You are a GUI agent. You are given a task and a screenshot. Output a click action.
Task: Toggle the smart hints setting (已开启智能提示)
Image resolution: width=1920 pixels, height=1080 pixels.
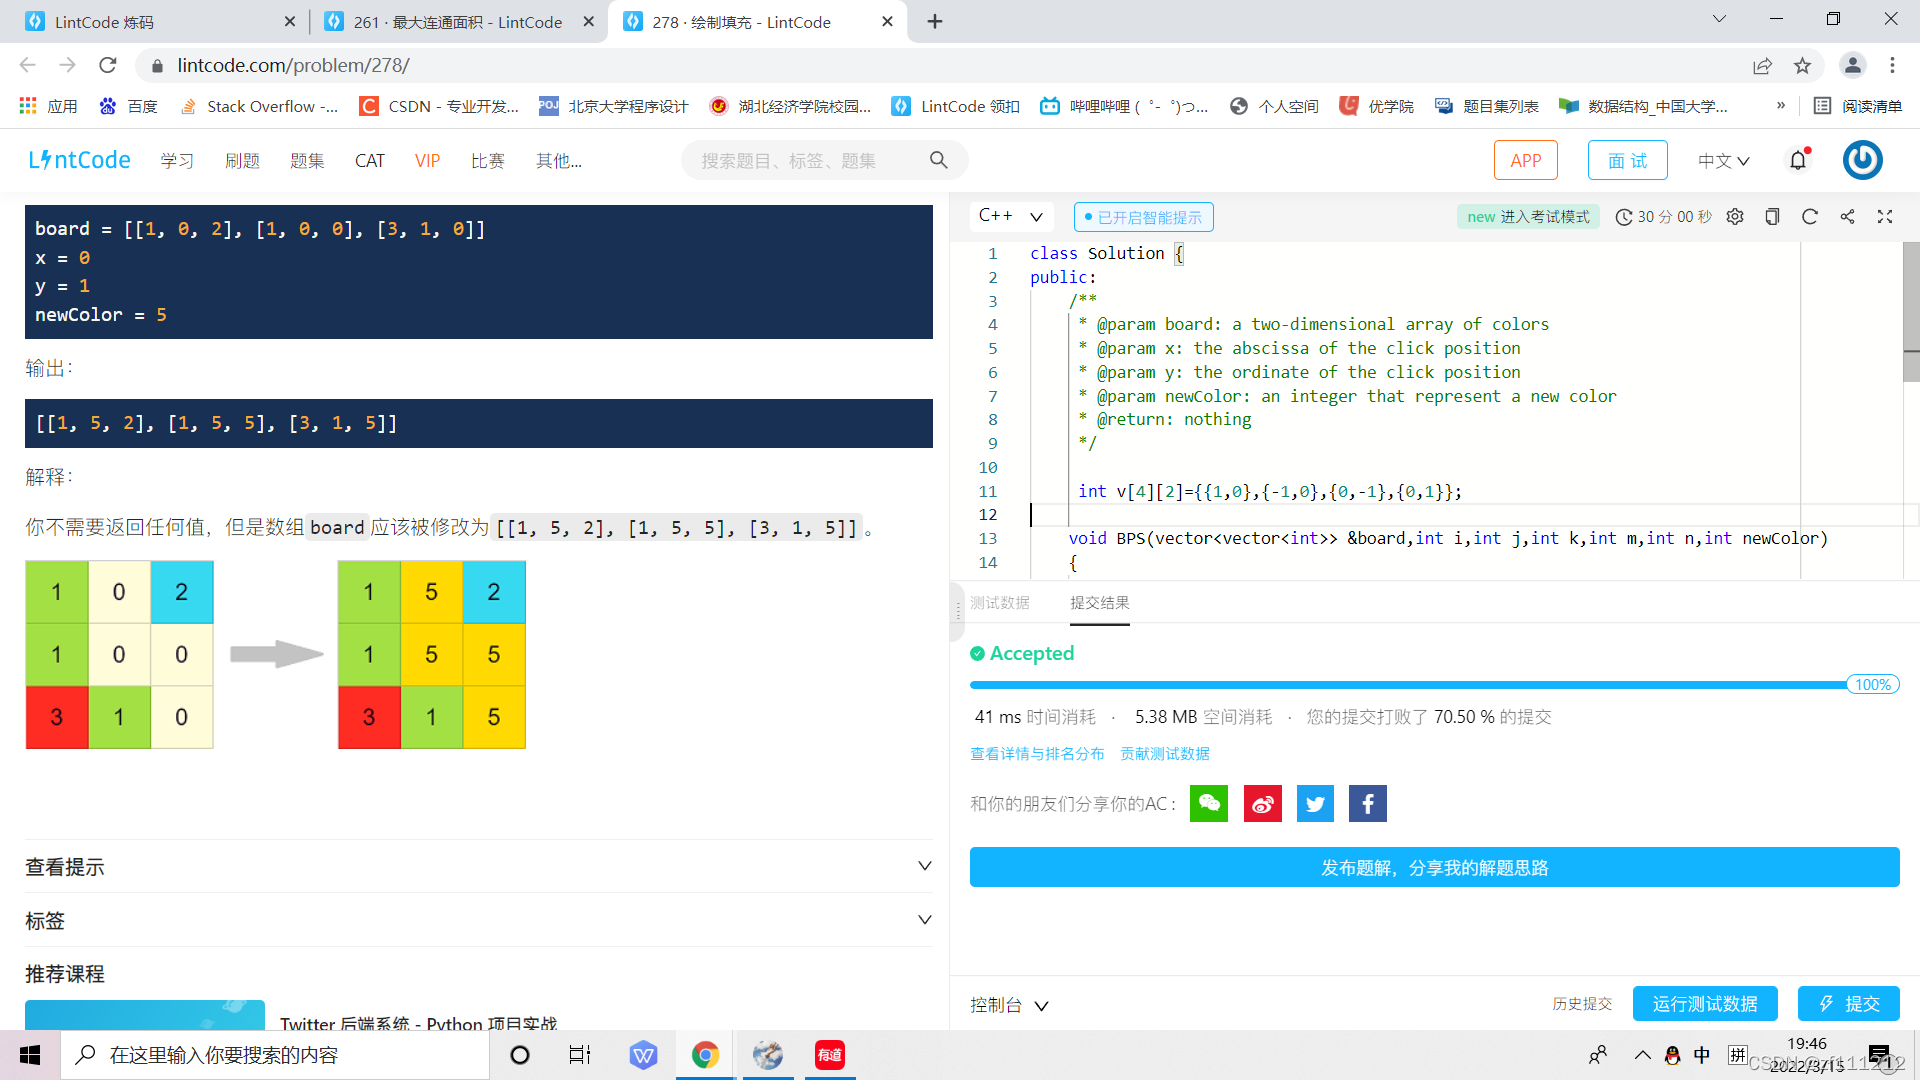click(x=1143, y=217)
